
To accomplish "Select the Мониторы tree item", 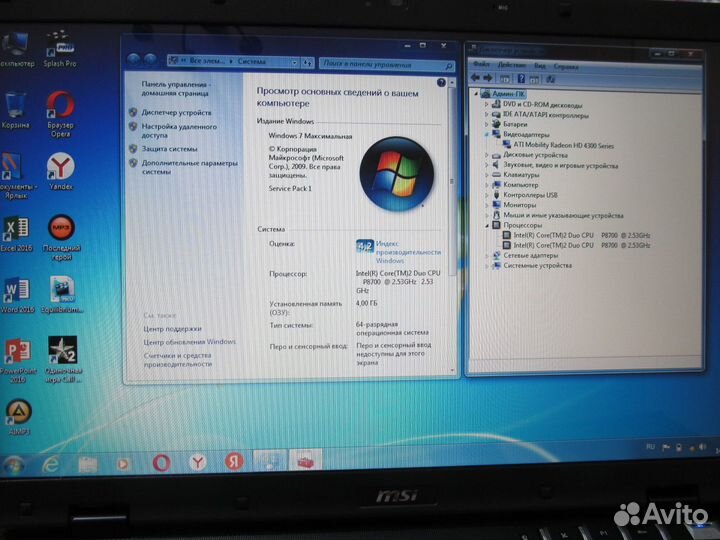I will point(519,205).
